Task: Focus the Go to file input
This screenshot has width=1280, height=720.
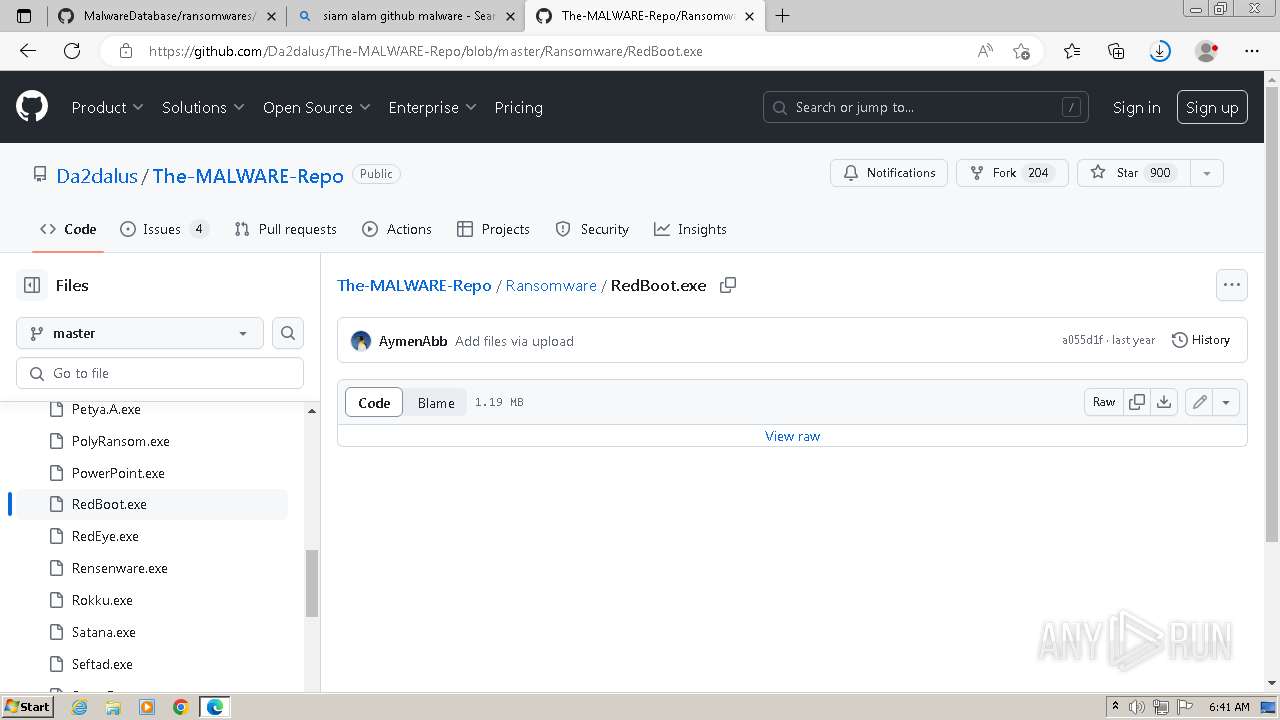Action: [x=160, y=373]
